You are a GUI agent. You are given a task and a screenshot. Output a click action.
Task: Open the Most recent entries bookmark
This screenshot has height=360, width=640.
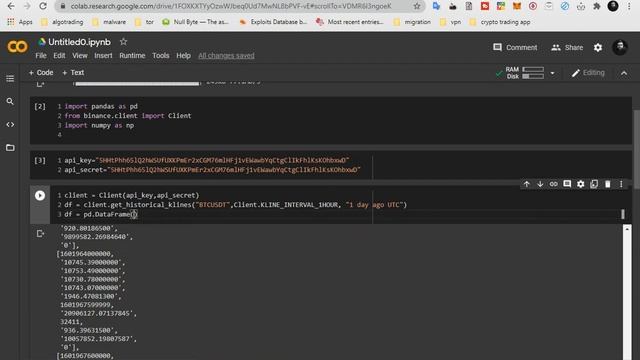coord(350,22)
